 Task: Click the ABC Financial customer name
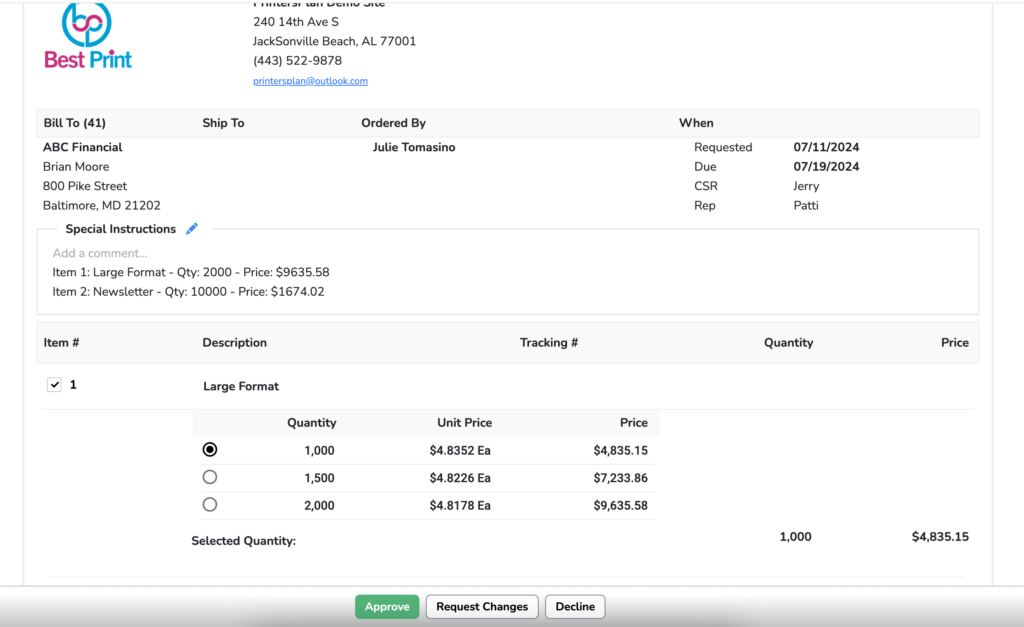[x=82, y=147]
